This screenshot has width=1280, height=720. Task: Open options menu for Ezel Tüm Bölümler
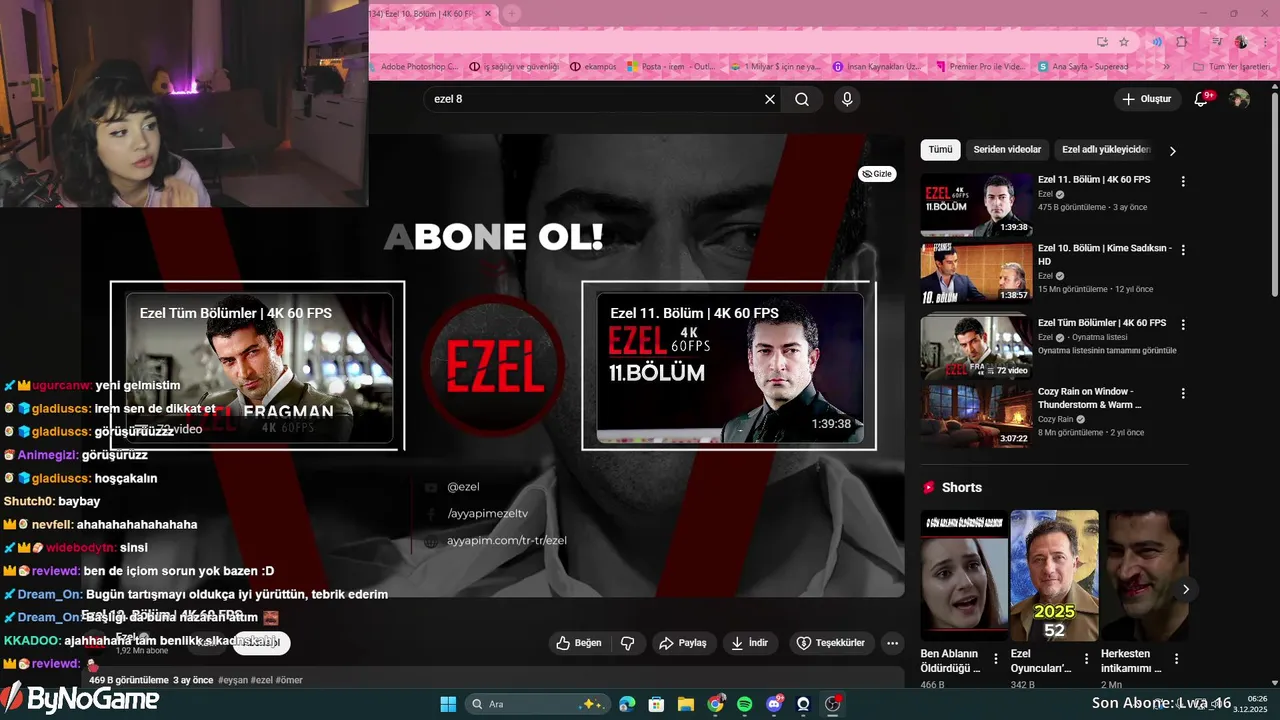1183,325
